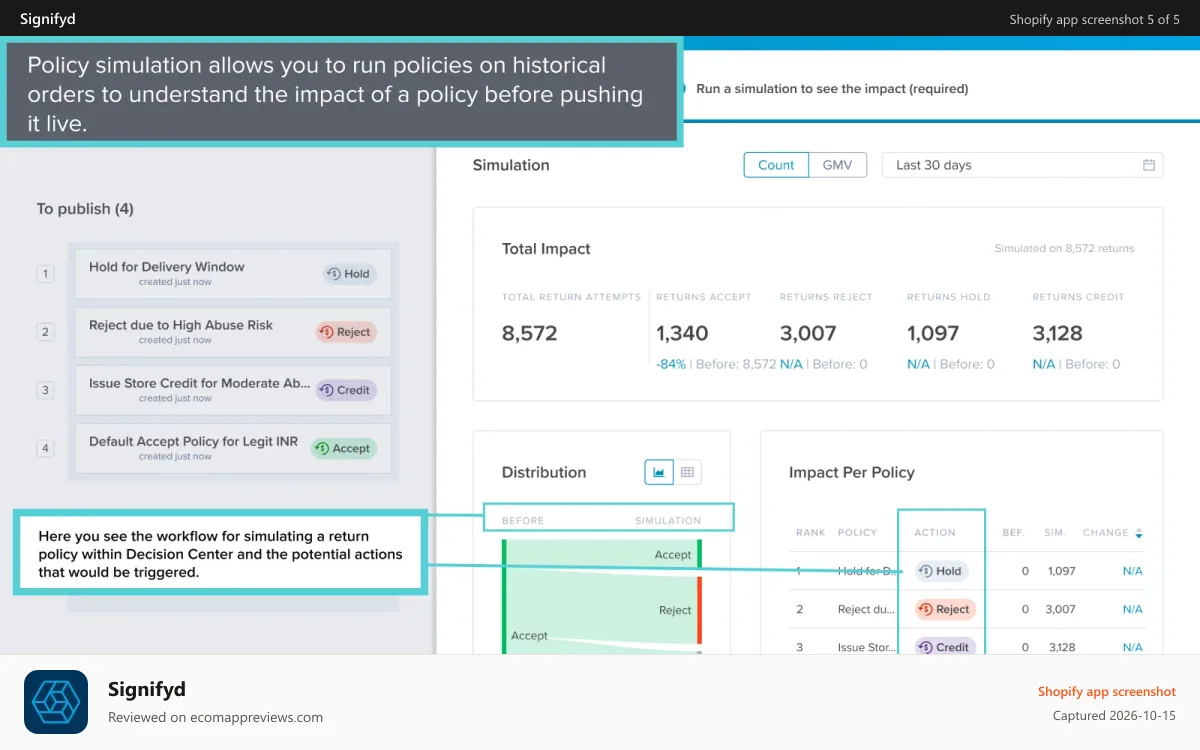Select the GMV toggle
The image size is (1200, 750).
tap(837, 165)
